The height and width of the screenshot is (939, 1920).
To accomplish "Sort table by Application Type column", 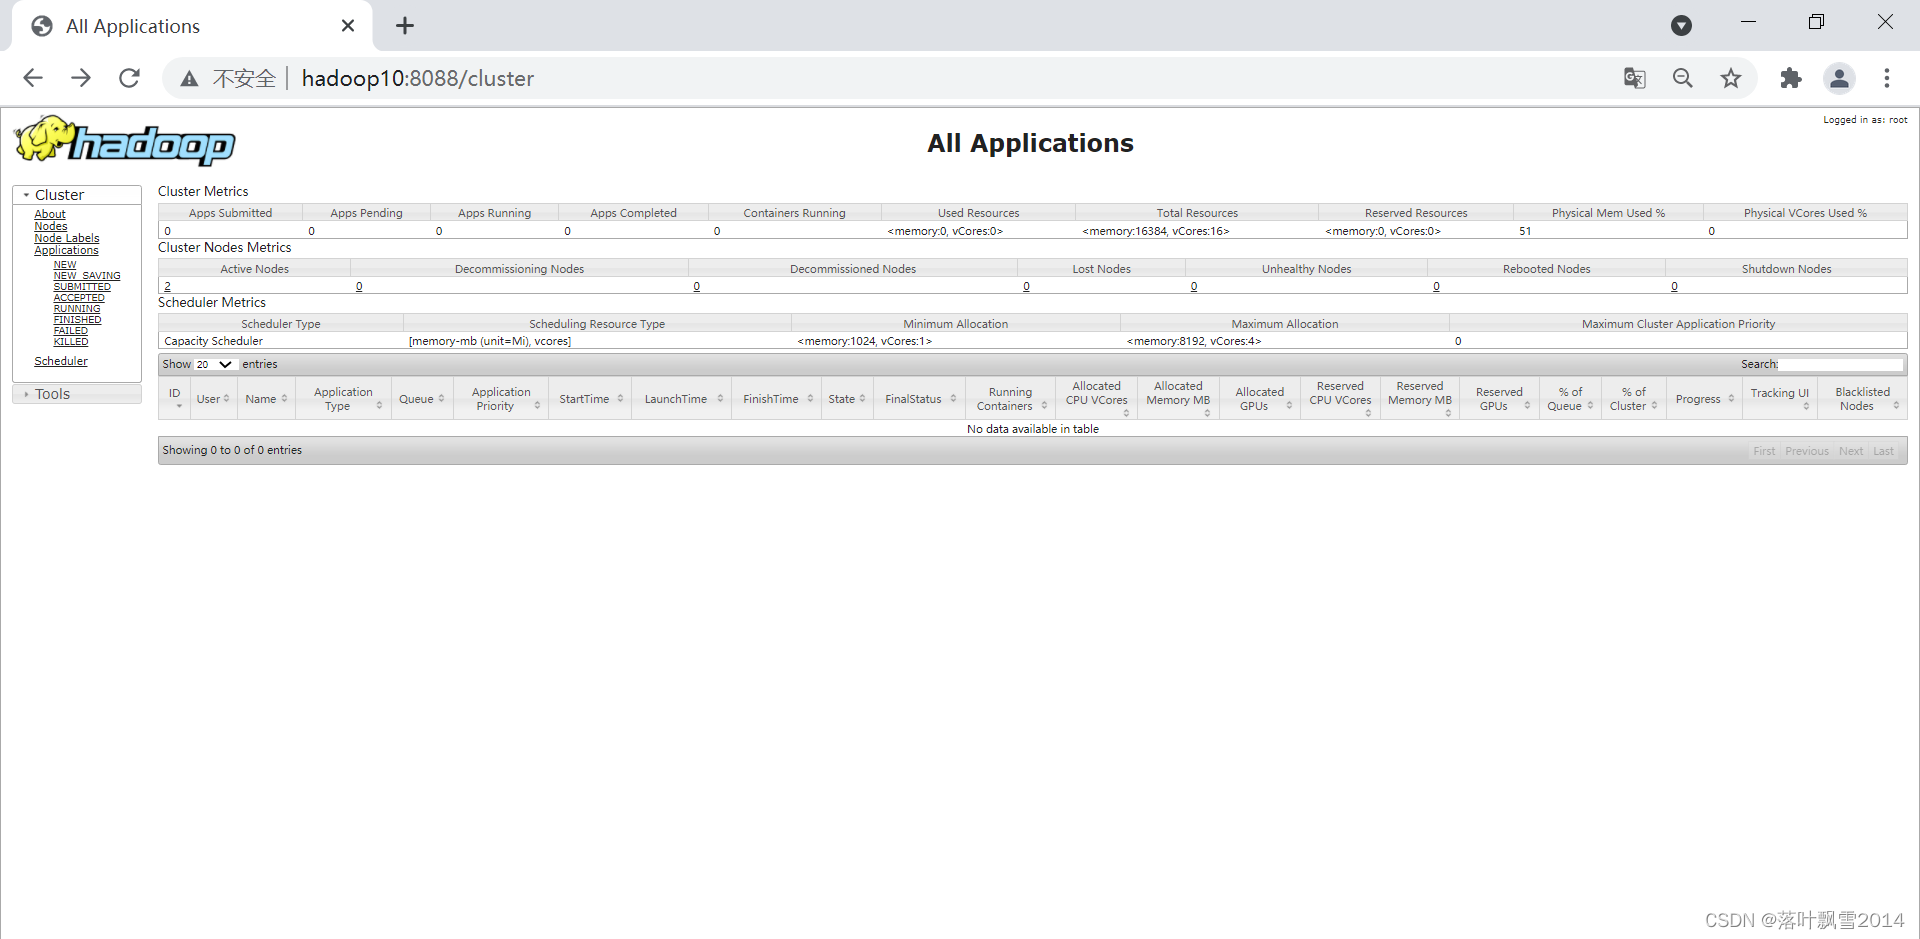I will tap(343, 398).
